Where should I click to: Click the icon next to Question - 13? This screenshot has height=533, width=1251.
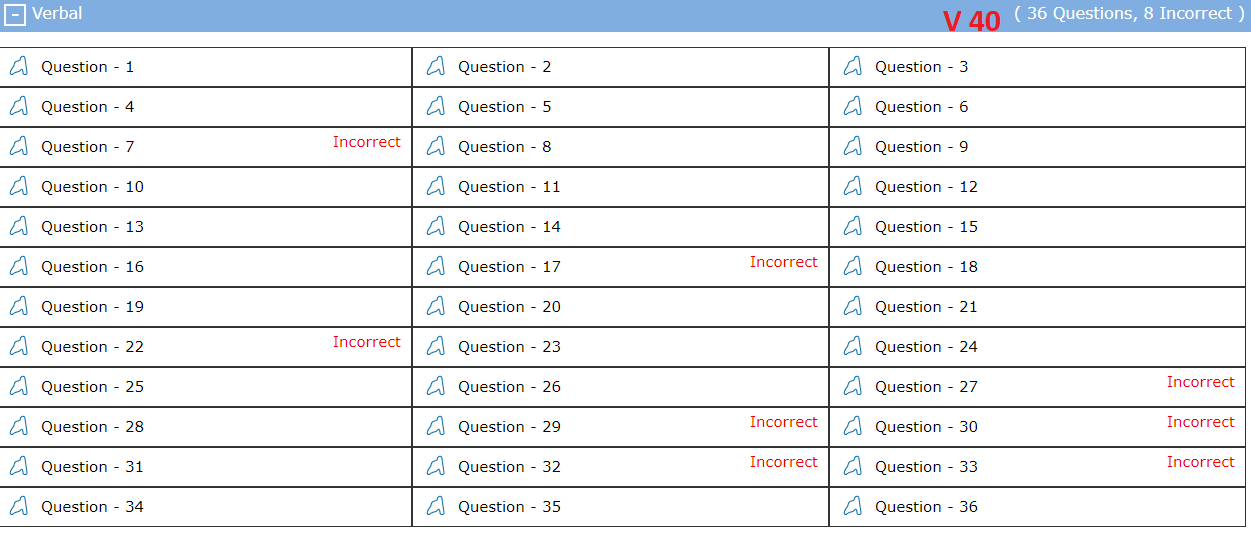[x=18, y=227]
